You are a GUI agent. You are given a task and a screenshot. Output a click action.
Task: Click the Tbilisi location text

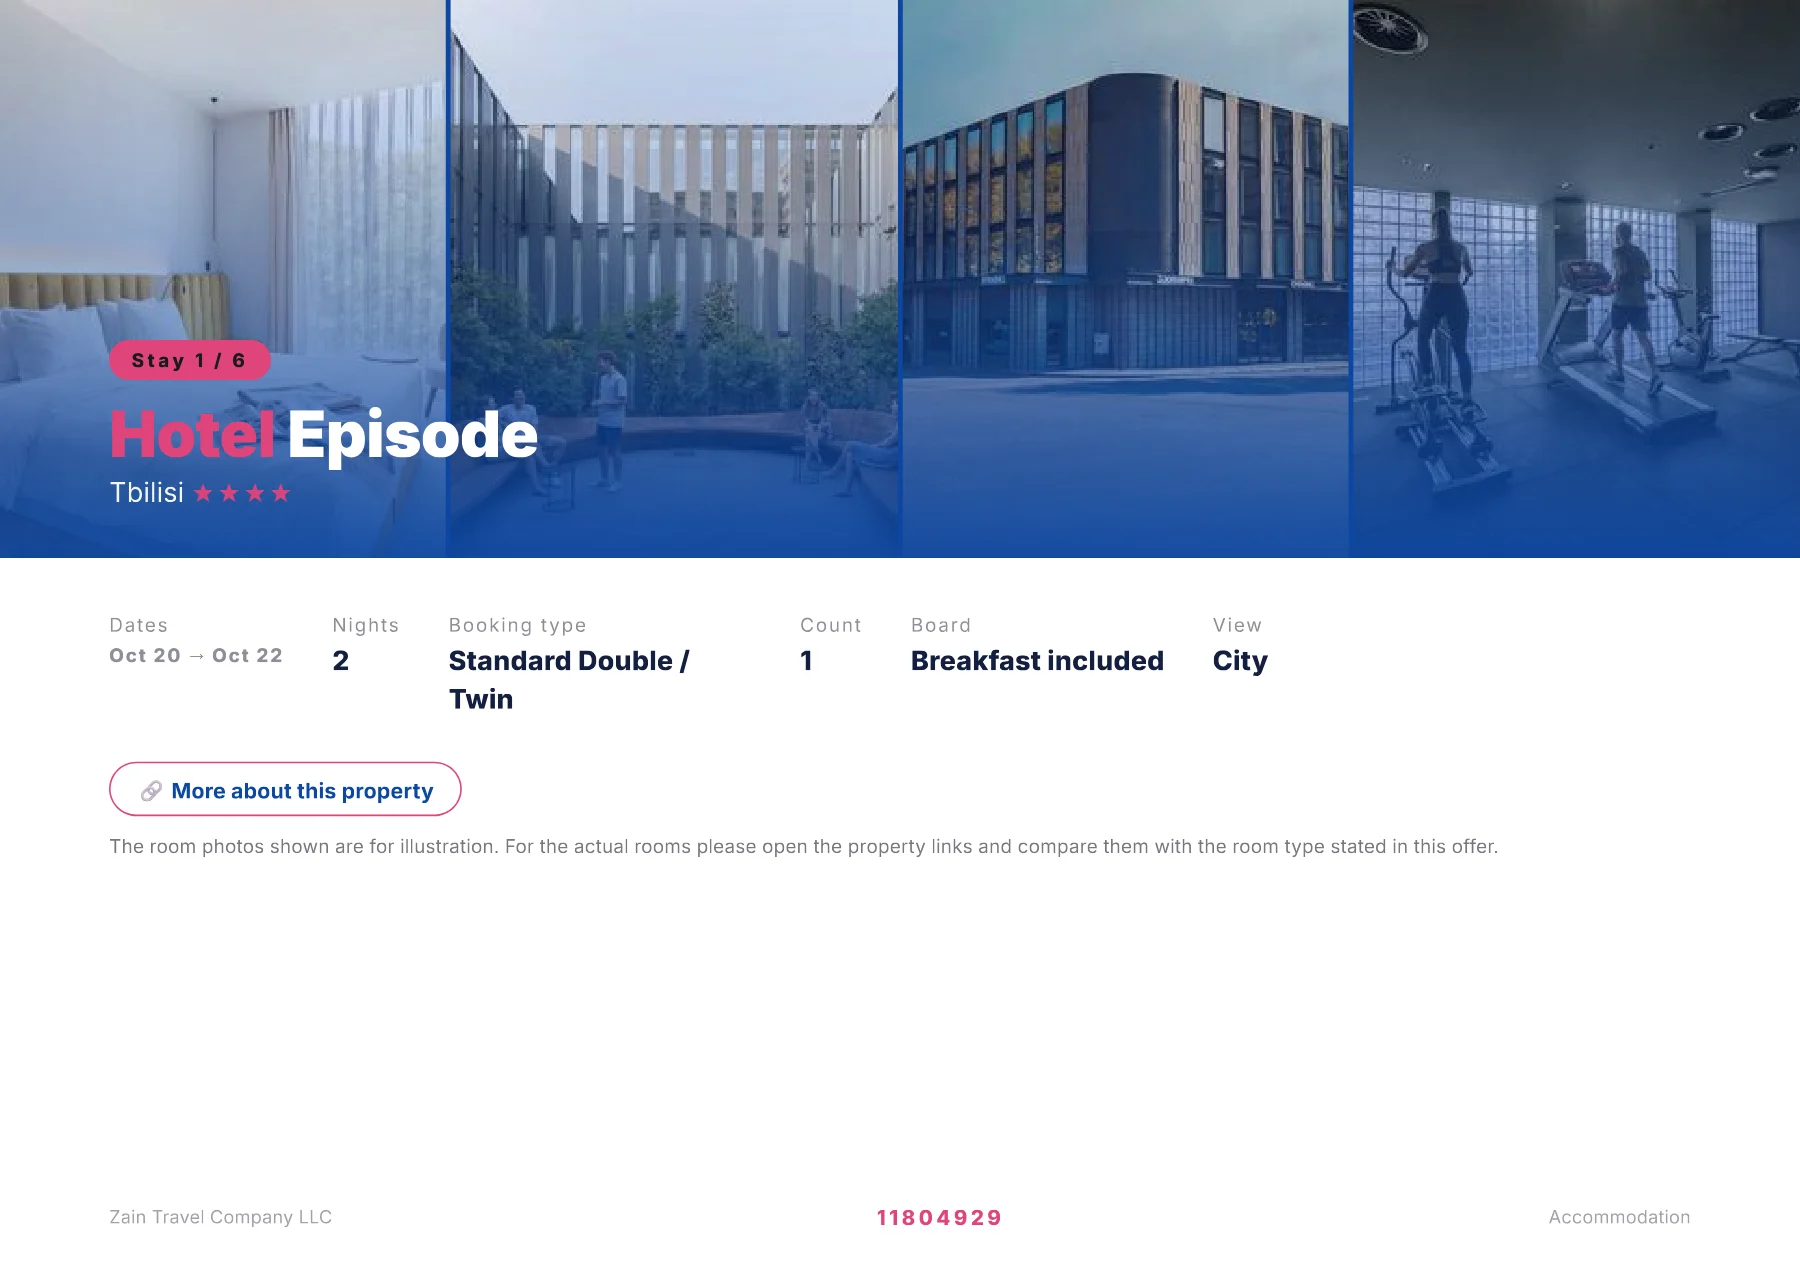(147, 493)
